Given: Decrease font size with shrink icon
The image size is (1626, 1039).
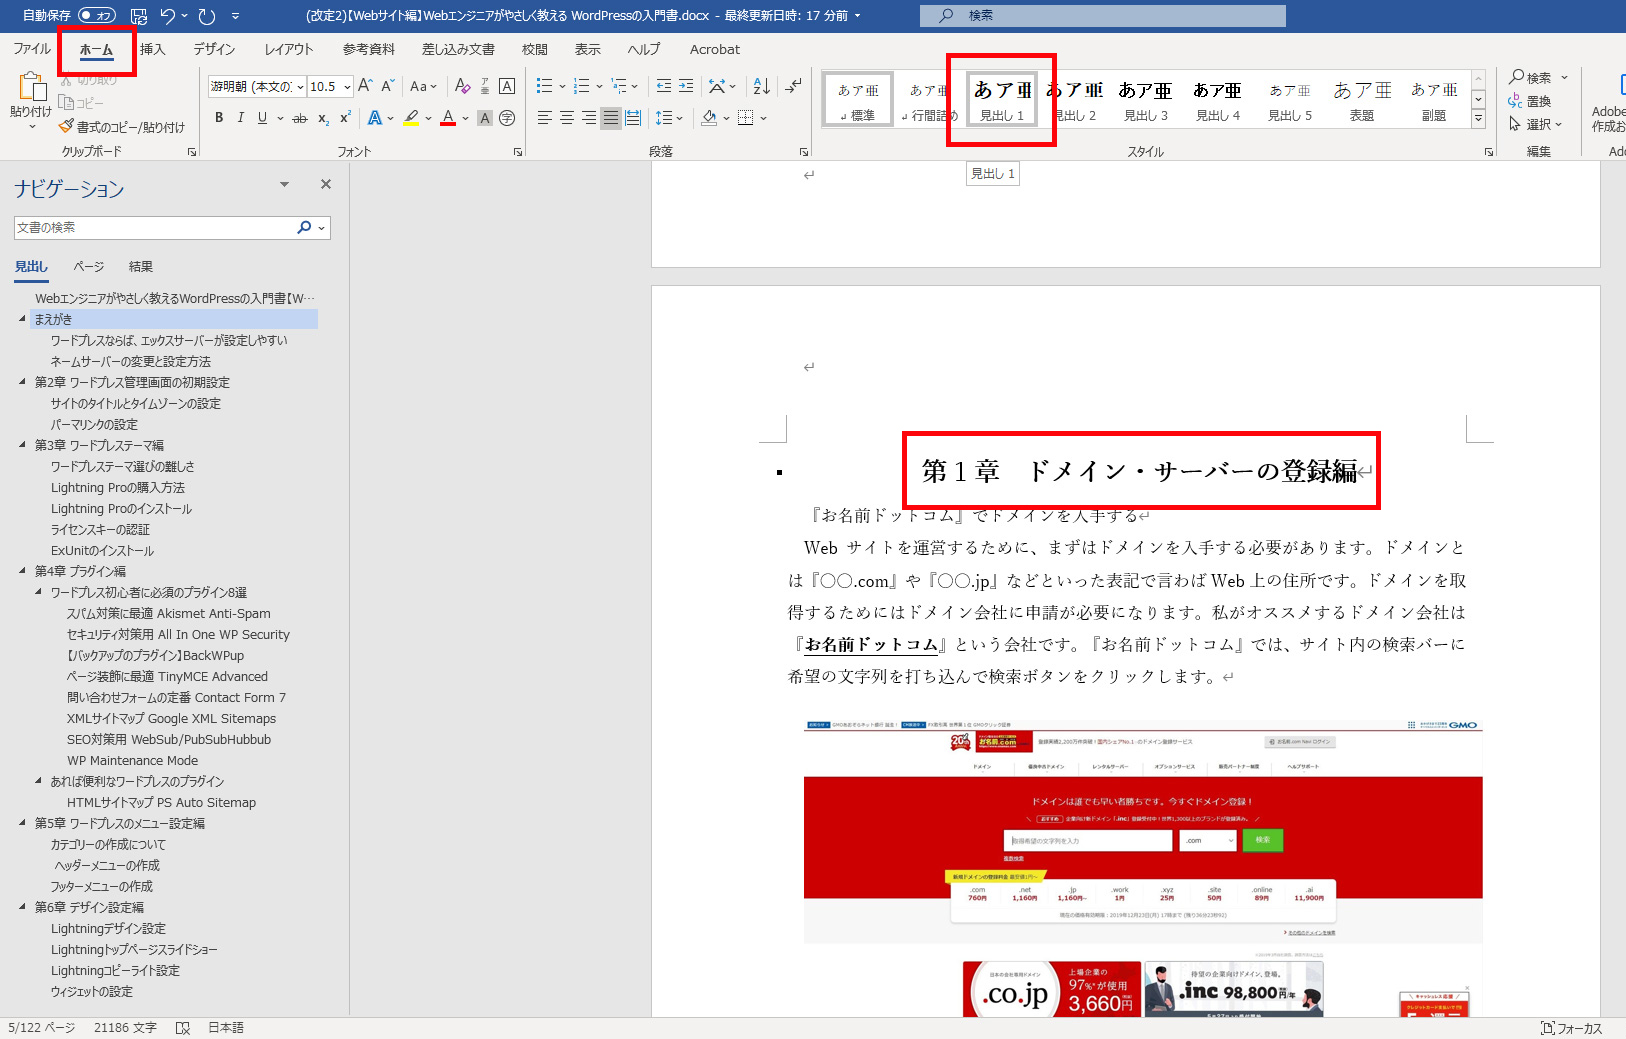Looking at the screenshot, I should pyautogui.click(x=388, y=86).
